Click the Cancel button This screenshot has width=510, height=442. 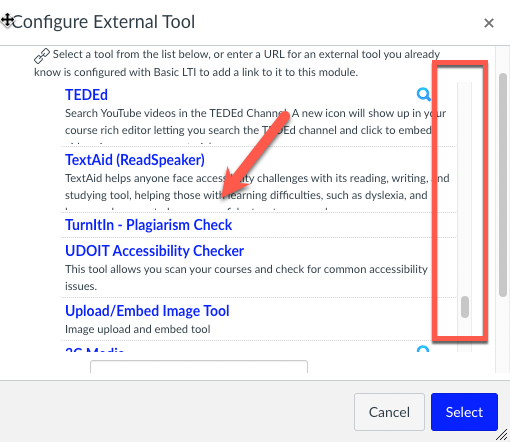point(389,412)
